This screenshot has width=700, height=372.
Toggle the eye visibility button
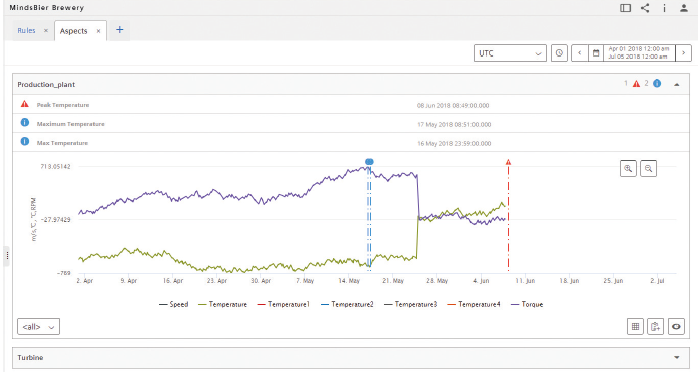point(676,326)
